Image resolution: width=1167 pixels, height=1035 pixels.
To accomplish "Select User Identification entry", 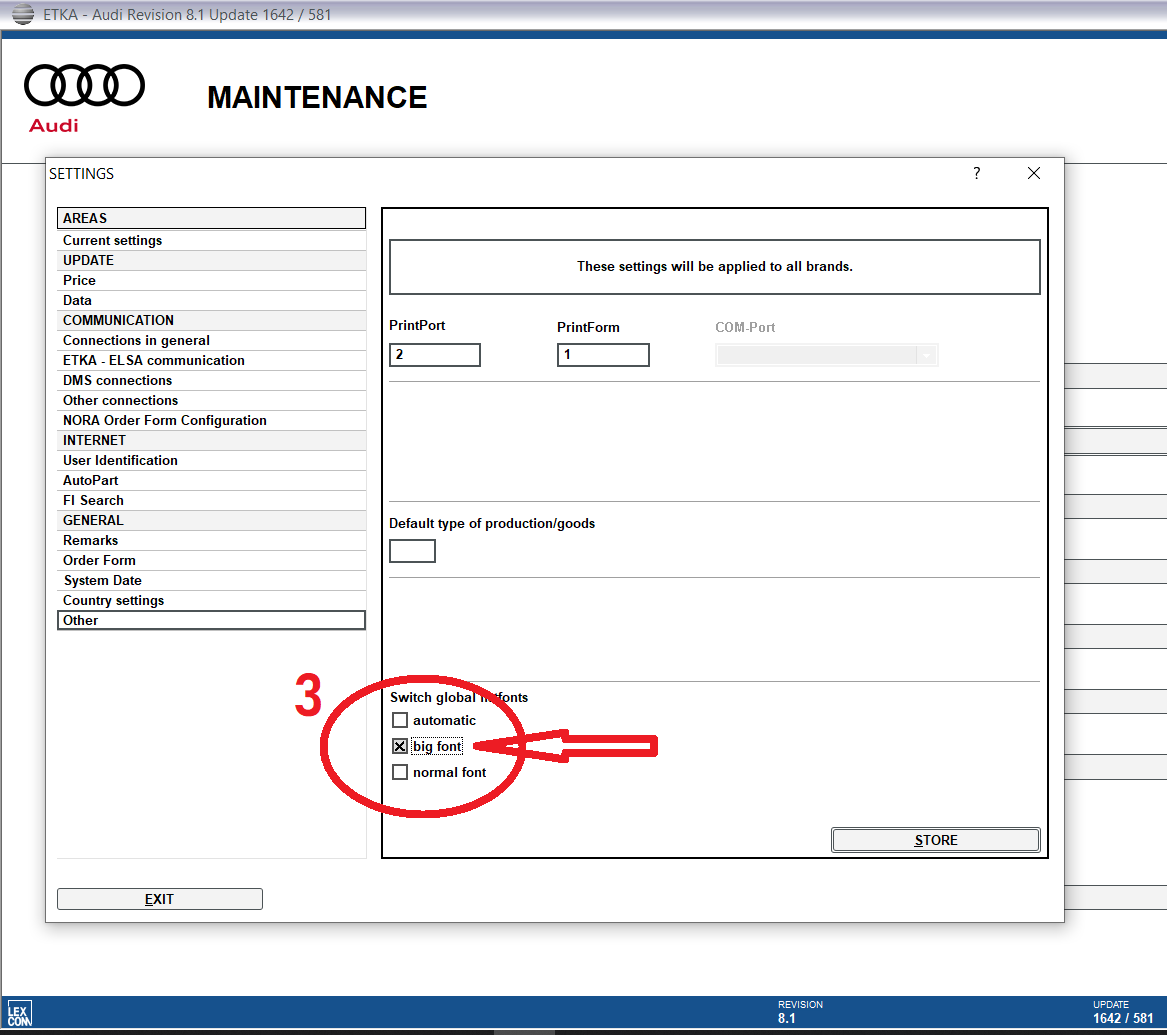I will [x=211, y=461].
